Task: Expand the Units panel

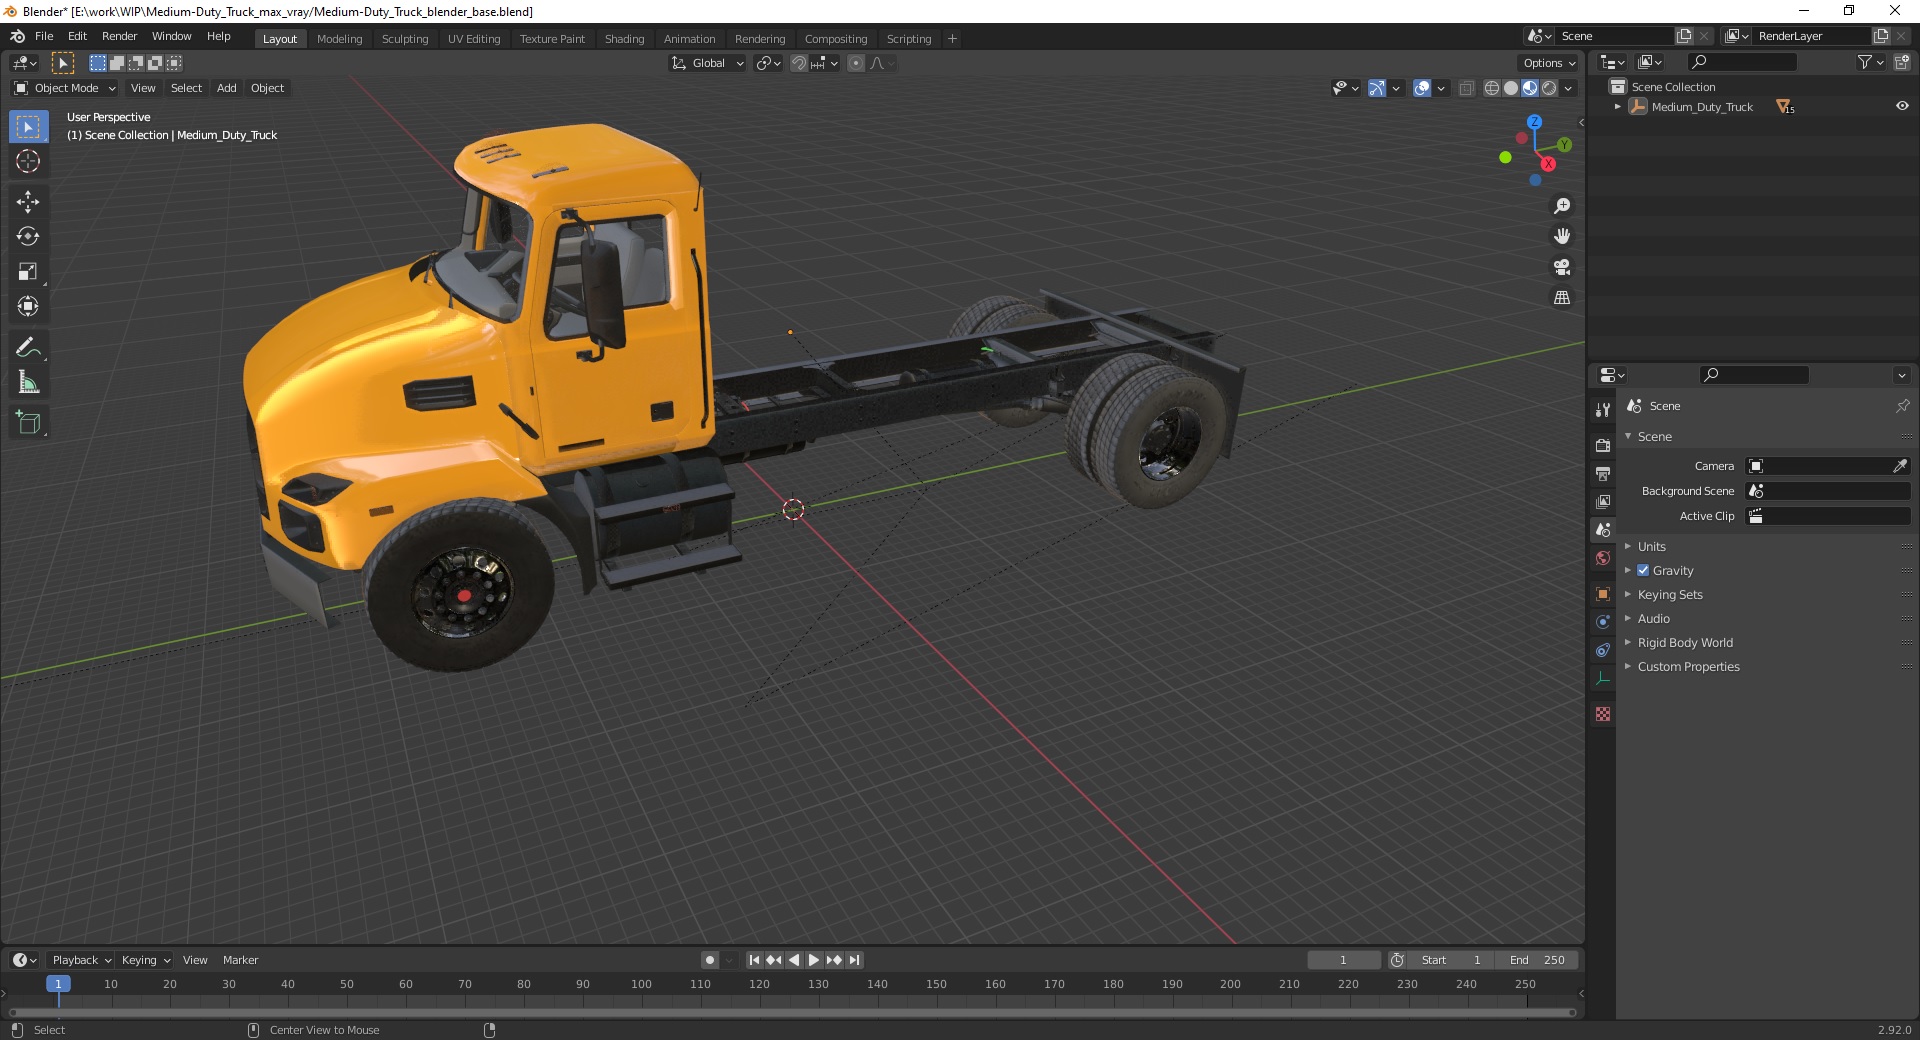Action: (1652, 546)
